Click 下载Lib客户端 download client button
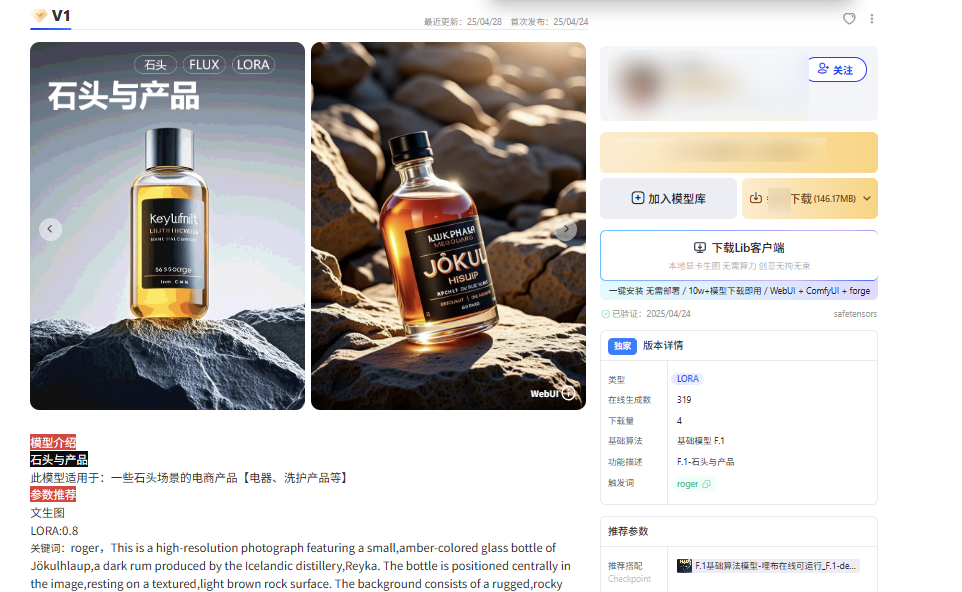 point(739,255)
